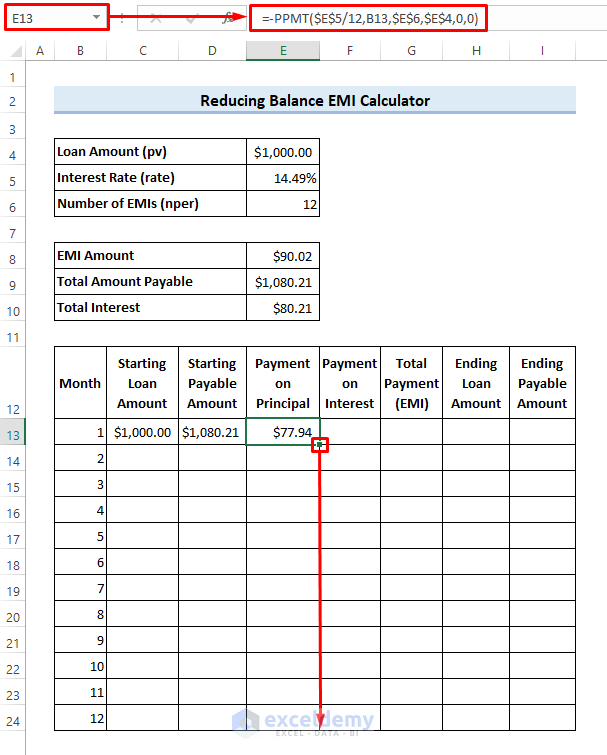Select column C header
Viewport: 607px width, 755px height.
tap(142, 51)
